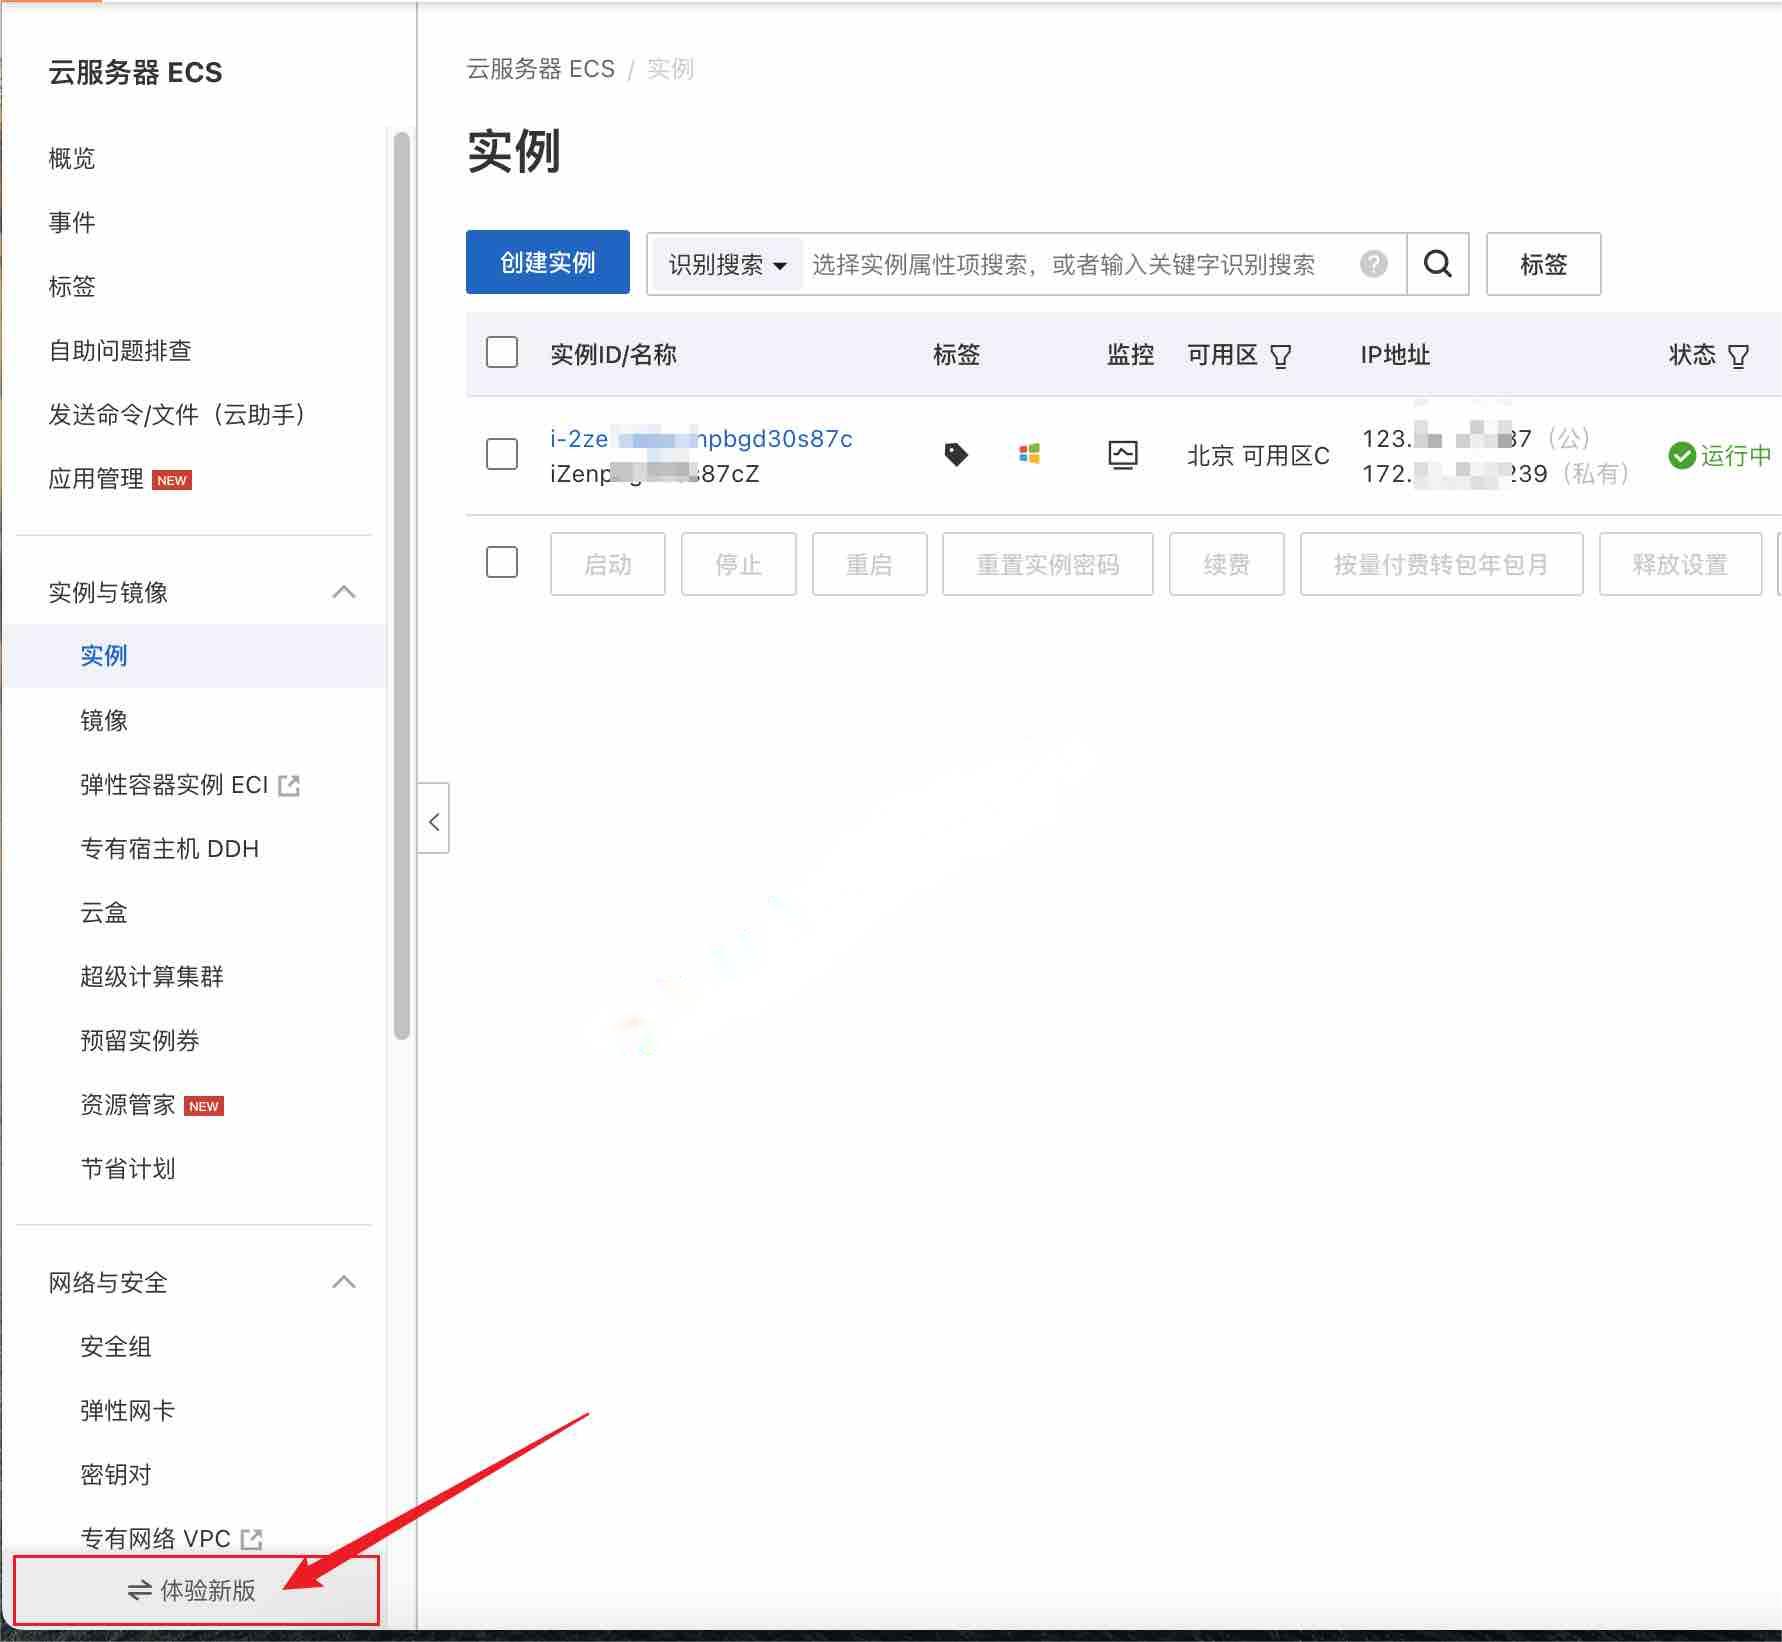1782x1642 pixels.
Task: Click the switch arrows icon beside 体验新版
Action: coord(140,1590)
